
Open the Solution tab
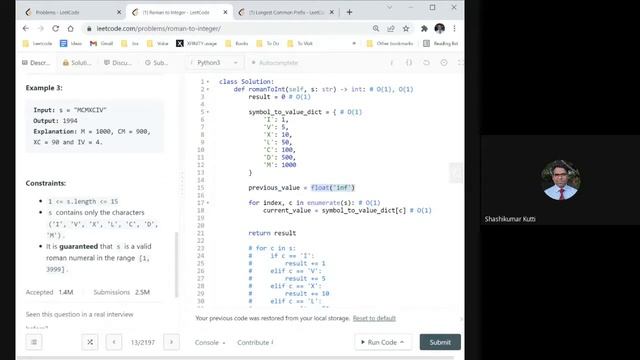(x=77, y=62)
